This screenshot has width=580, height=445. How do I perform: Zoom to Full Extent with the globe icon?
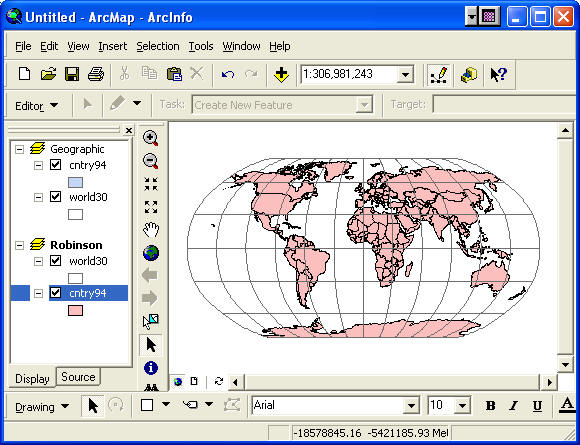pyautogui.click(x=151, y=253)
